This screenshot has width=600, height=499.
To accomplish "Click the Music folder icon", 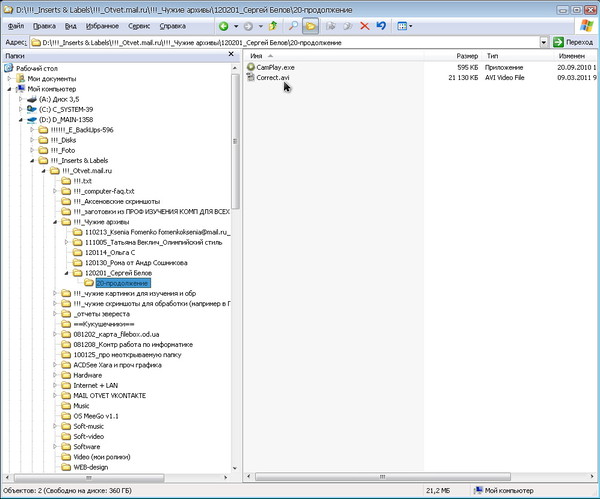I will pos(66,406).
